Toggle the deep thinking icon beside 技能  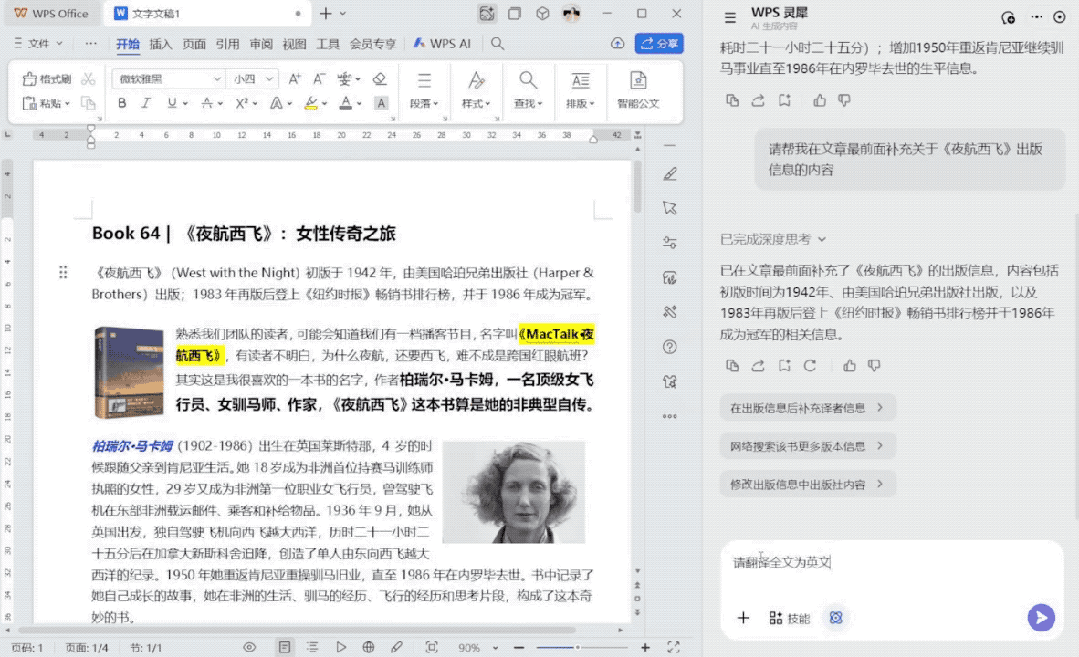(836, 618)
